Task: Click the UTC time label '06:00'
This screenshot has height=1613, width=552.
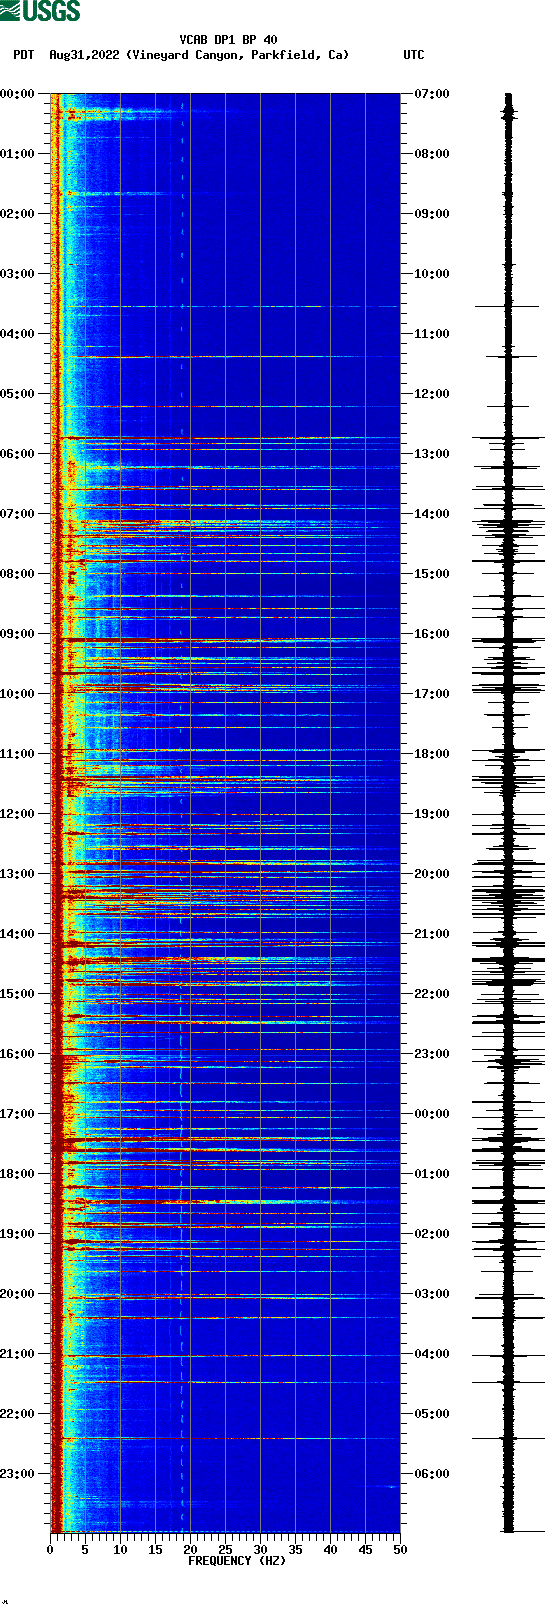Action: pos(432,1474)
